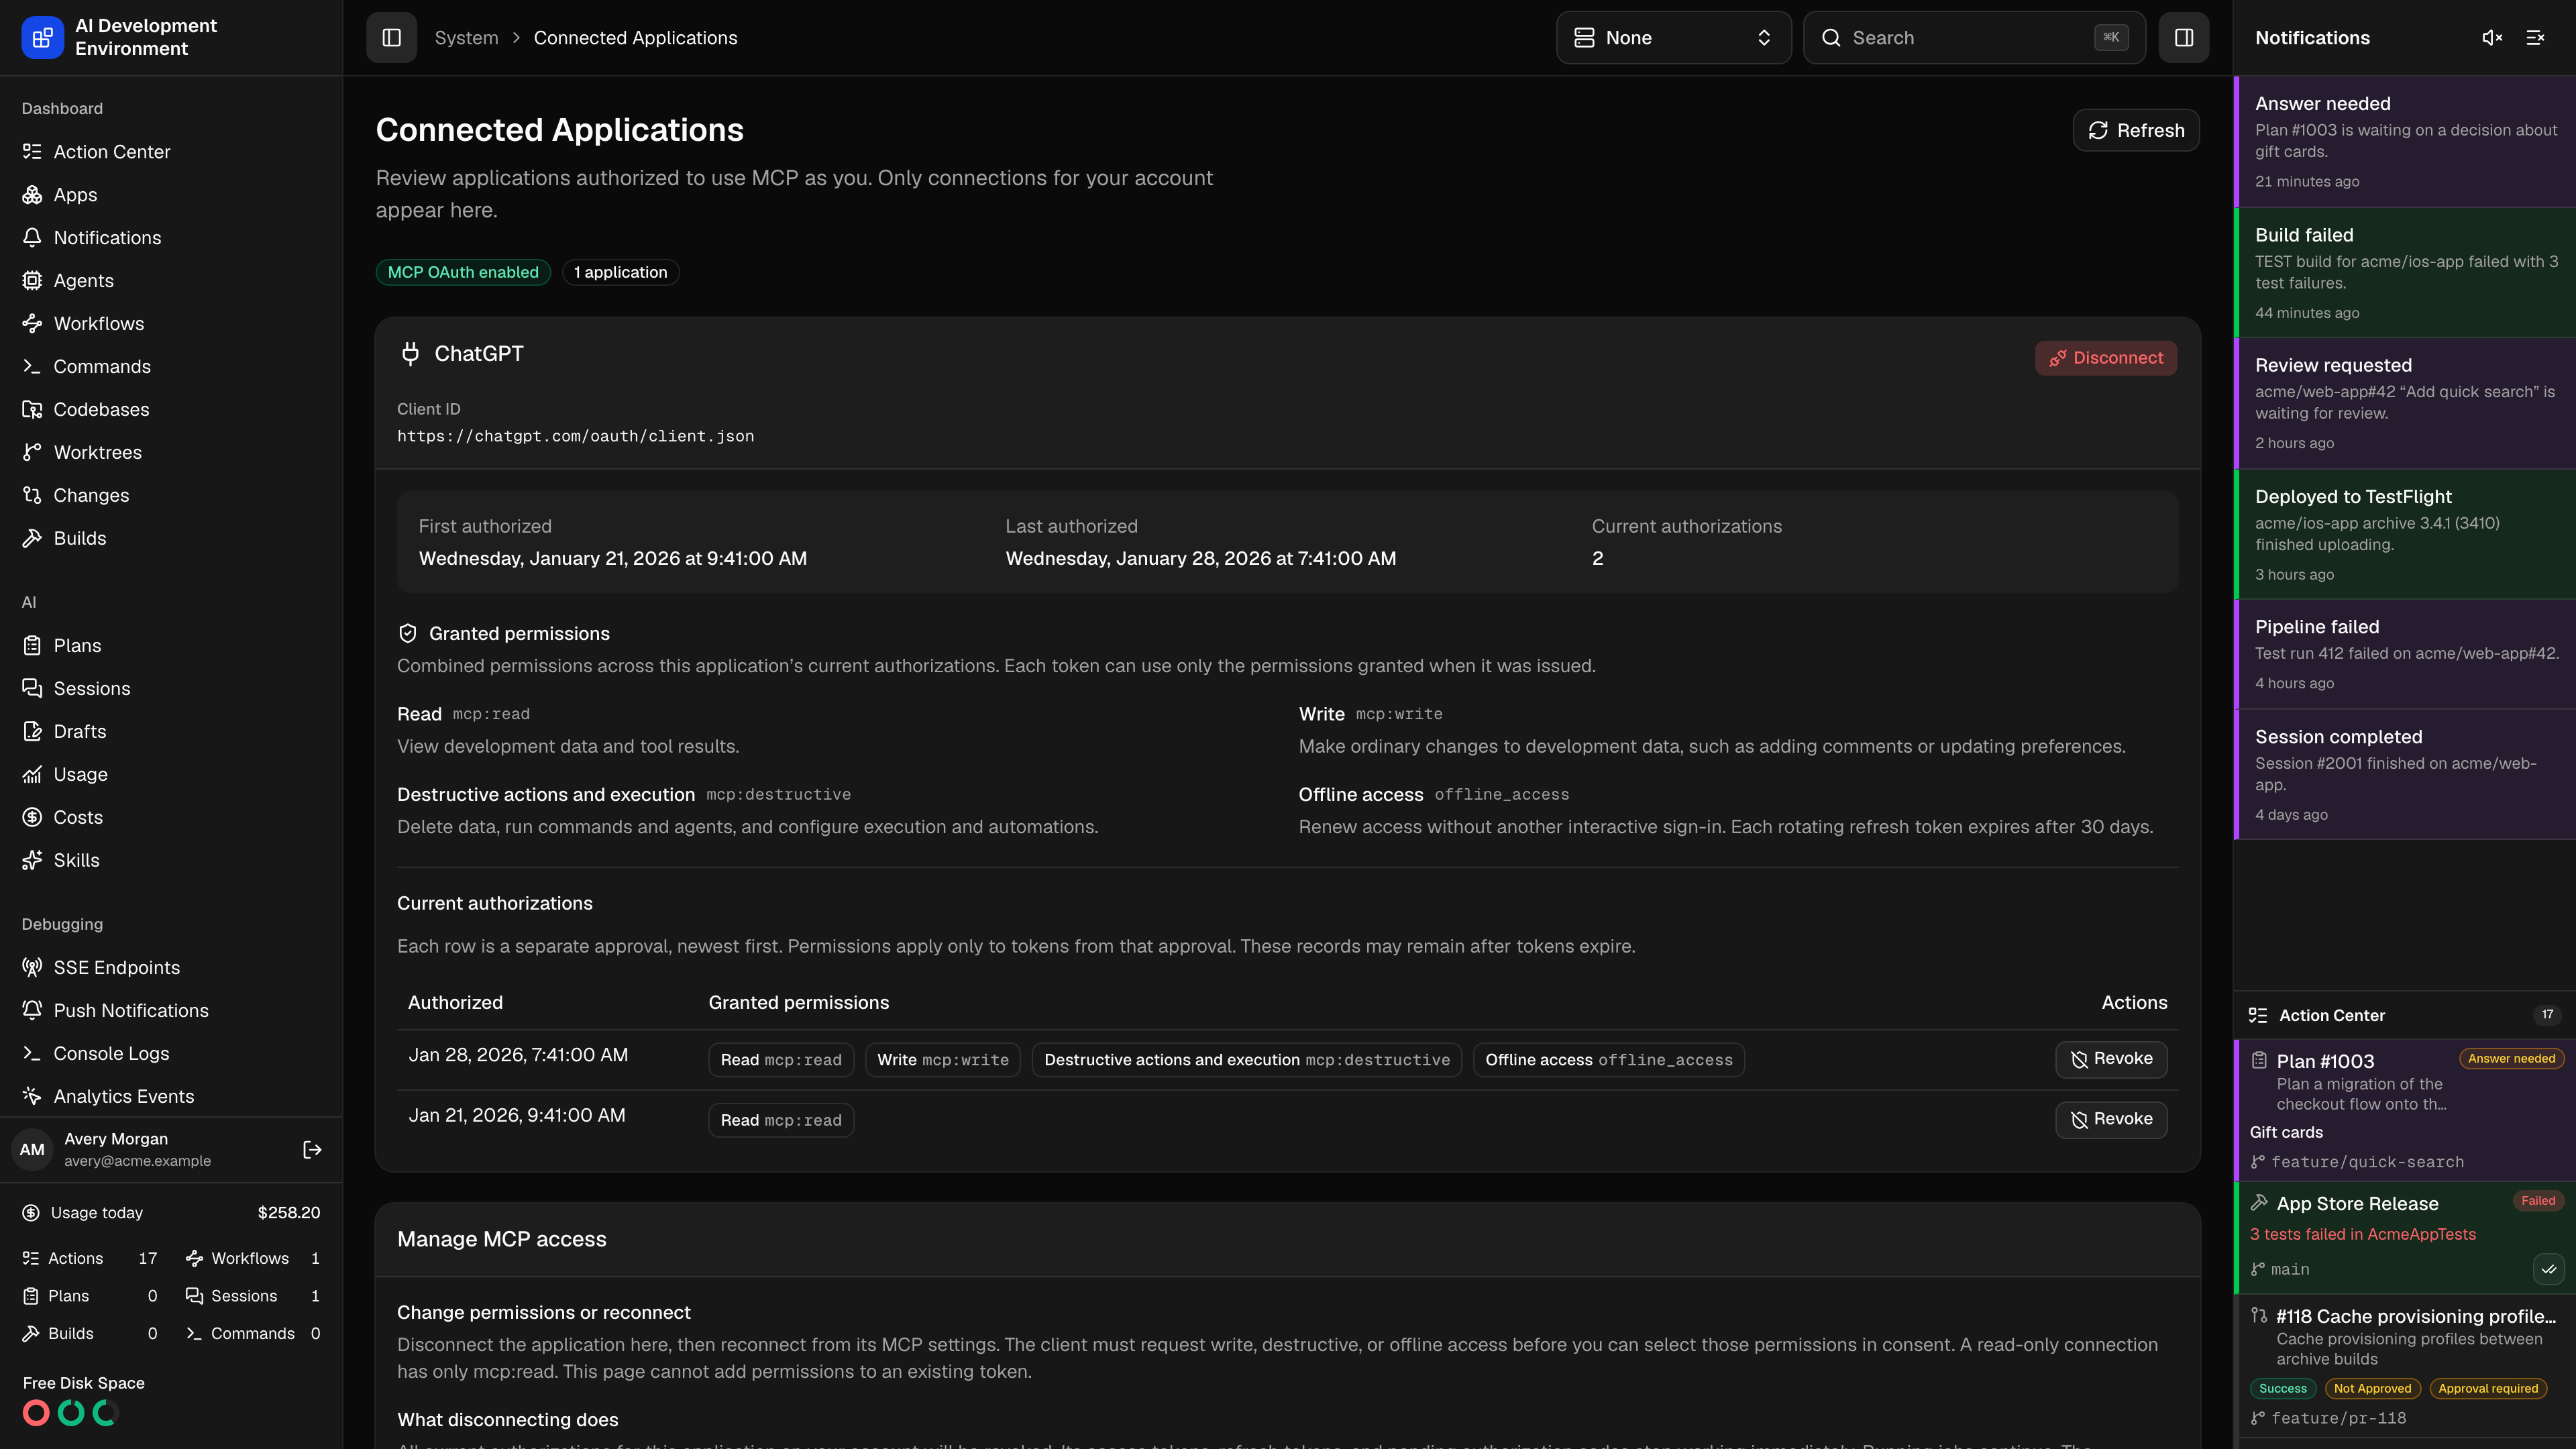Click the Usage today coin icon
Screen dimensions: 2576x1449
pyautogui.click(x=32, y=1213)
